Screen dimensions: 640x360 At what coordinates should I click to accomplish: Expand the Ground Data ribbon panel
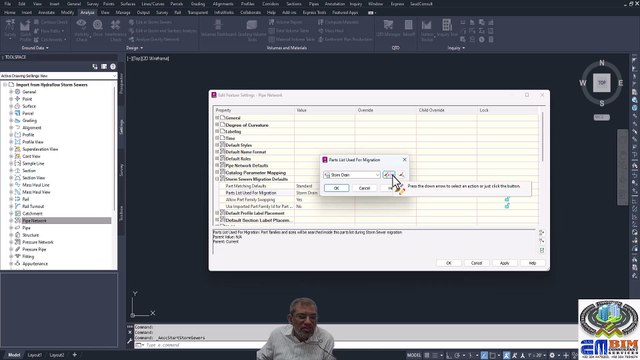(x=35, y=48)
